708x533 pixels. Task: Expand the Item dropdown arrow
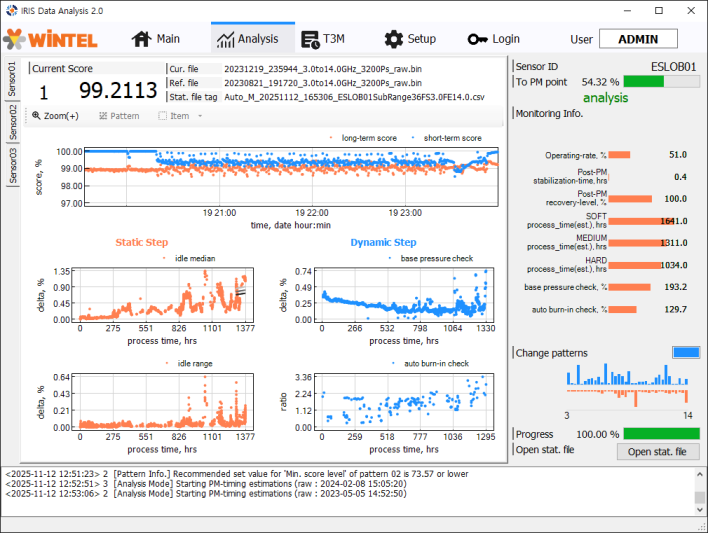click(x=200, y=116)
